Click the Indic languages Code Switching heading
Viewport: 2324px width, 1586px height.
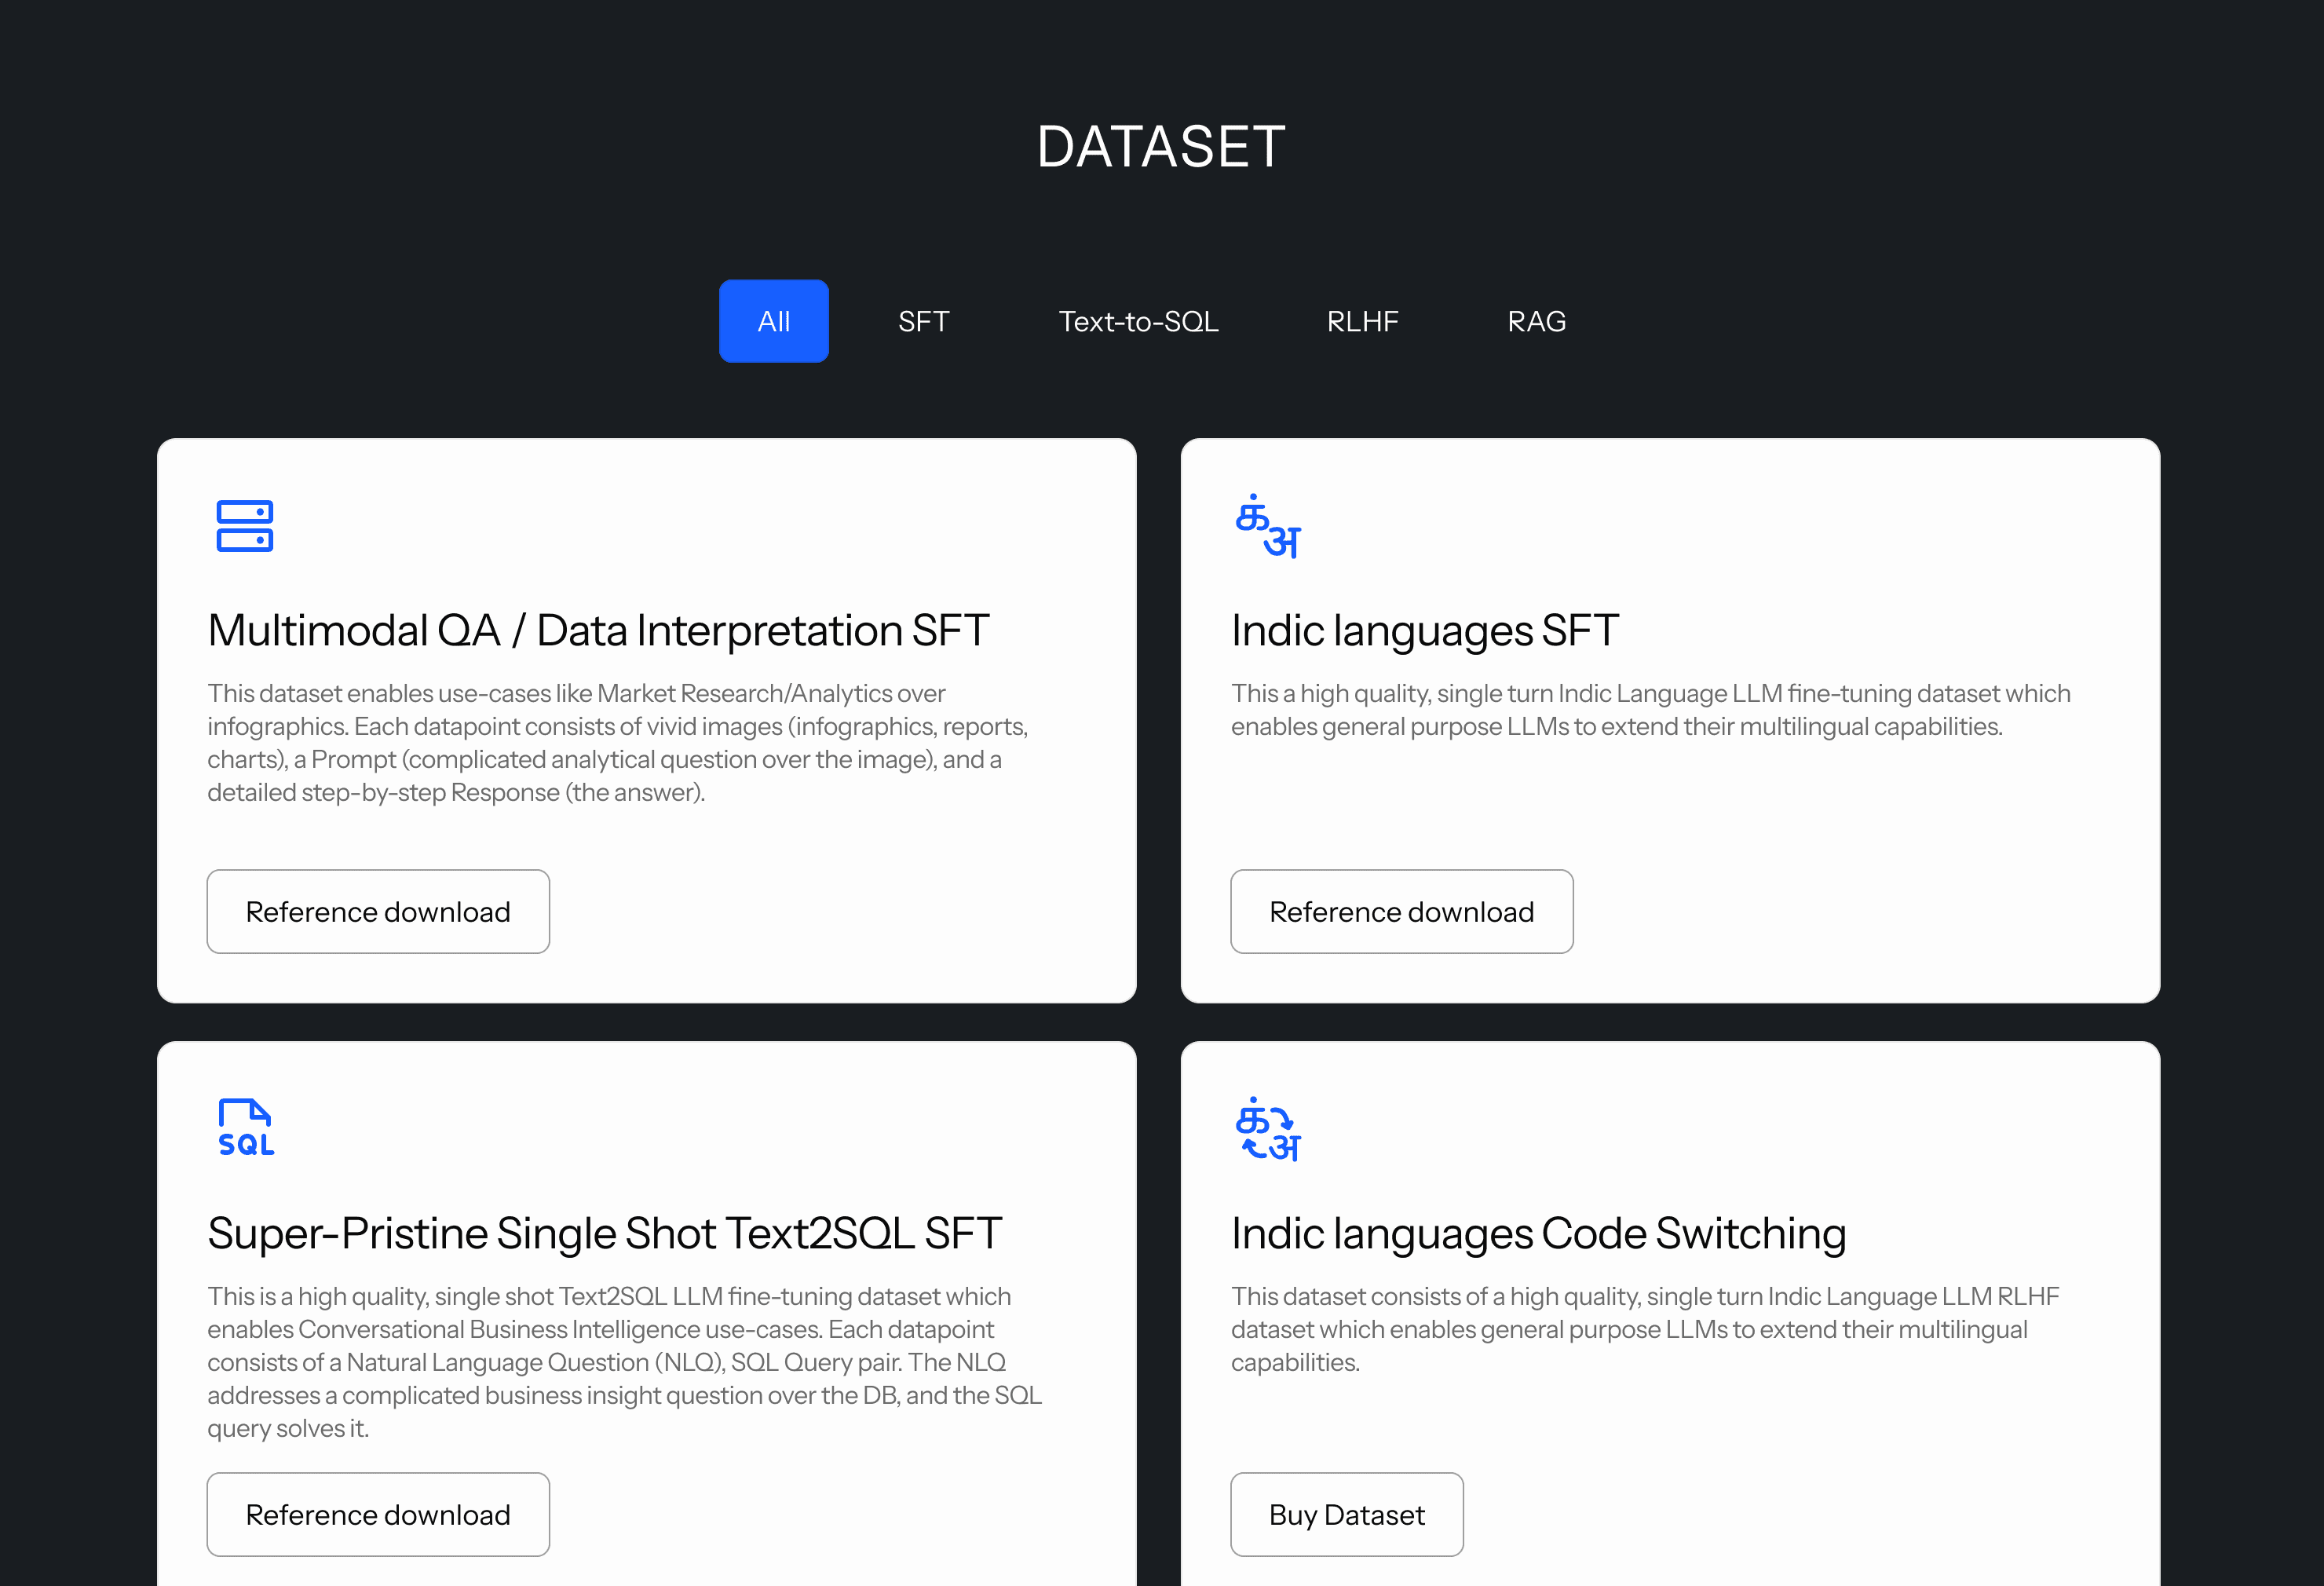(x=1538, y=1233)
